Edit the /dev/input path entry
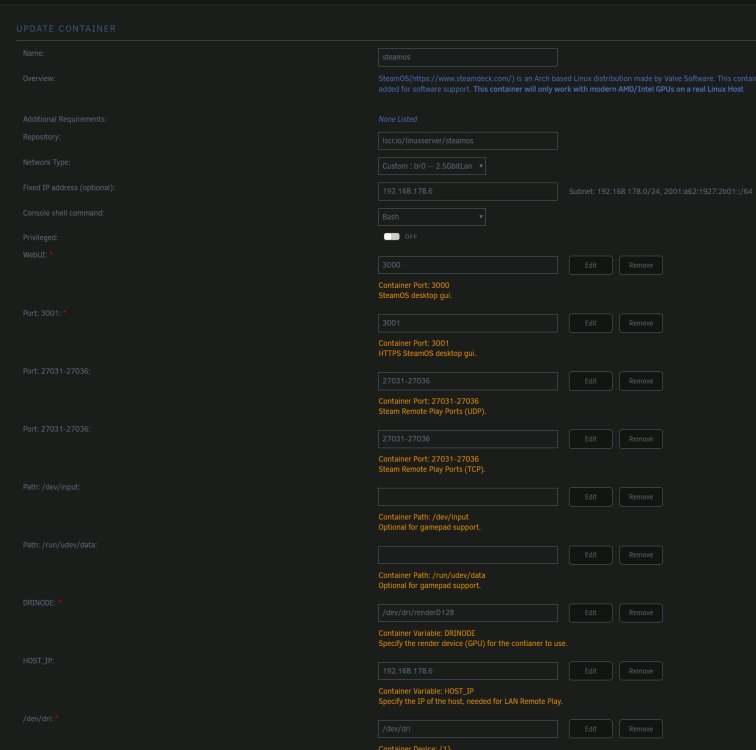The height and width of the screenshot is (750, 756). point(591,497)
